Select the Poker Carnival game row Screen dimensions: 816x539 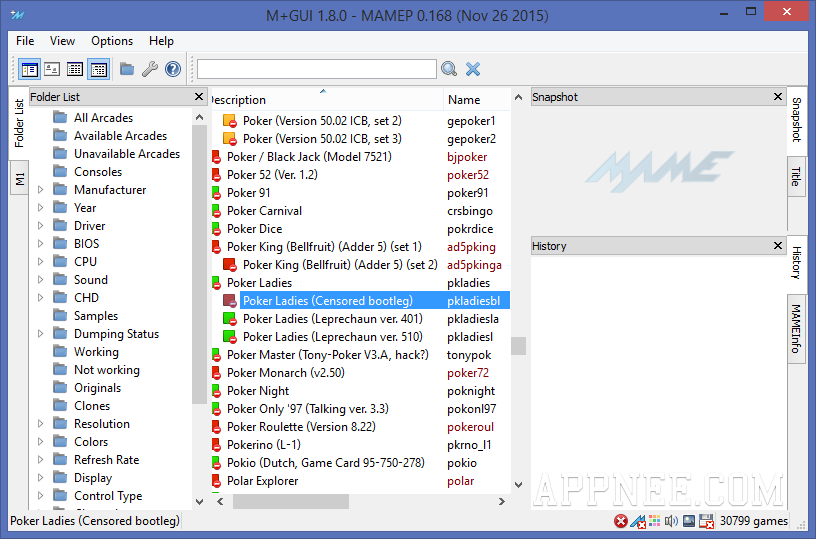point(360,211)
